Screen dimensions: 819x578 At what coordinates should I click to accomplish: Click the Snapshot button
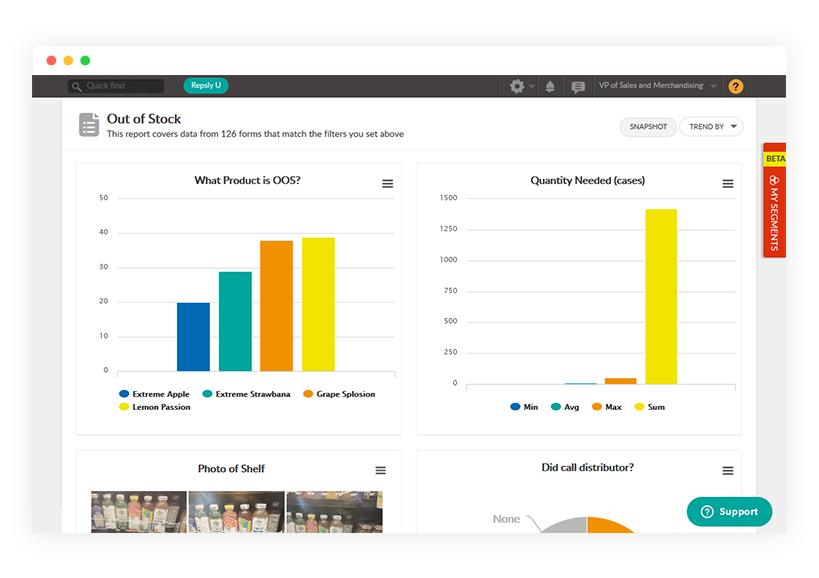click(x=647, y=127)
